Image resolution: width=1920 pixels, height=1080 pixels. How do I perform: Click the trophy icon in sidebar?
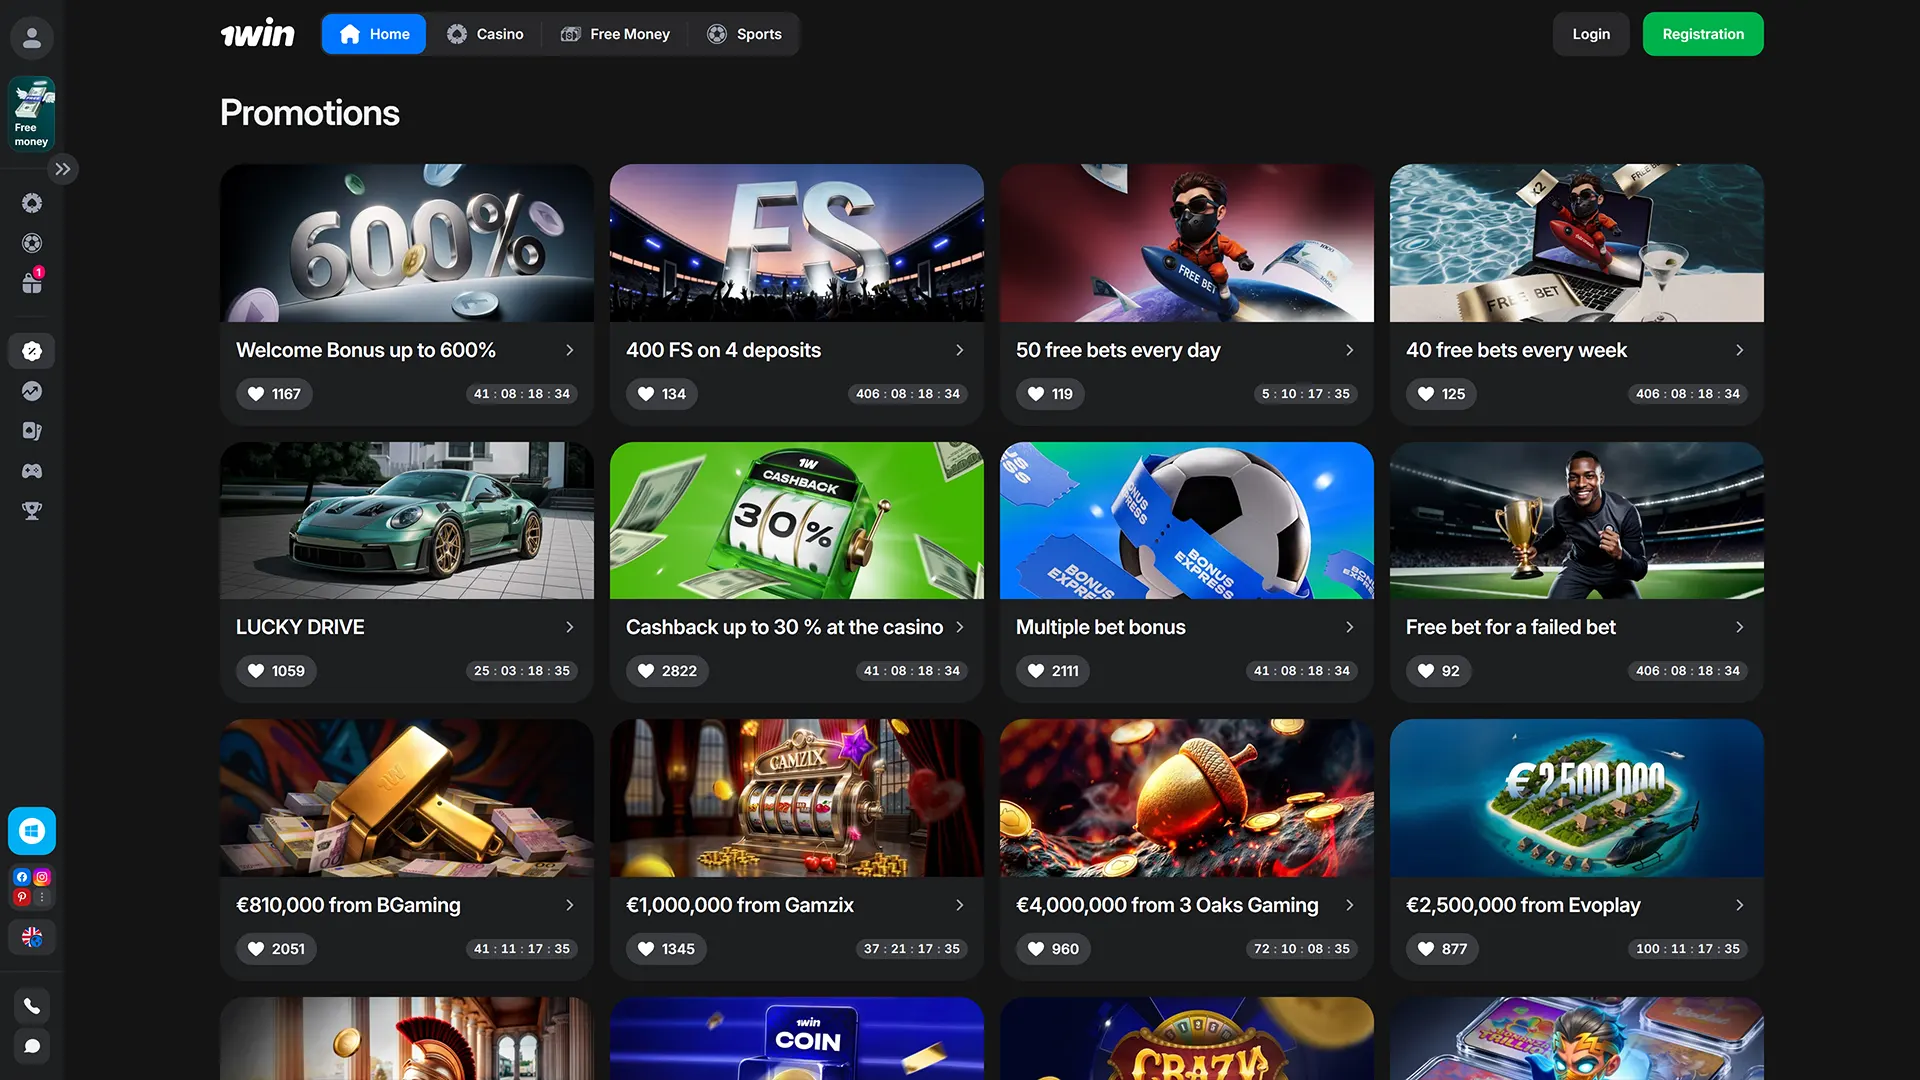(32, 511)
